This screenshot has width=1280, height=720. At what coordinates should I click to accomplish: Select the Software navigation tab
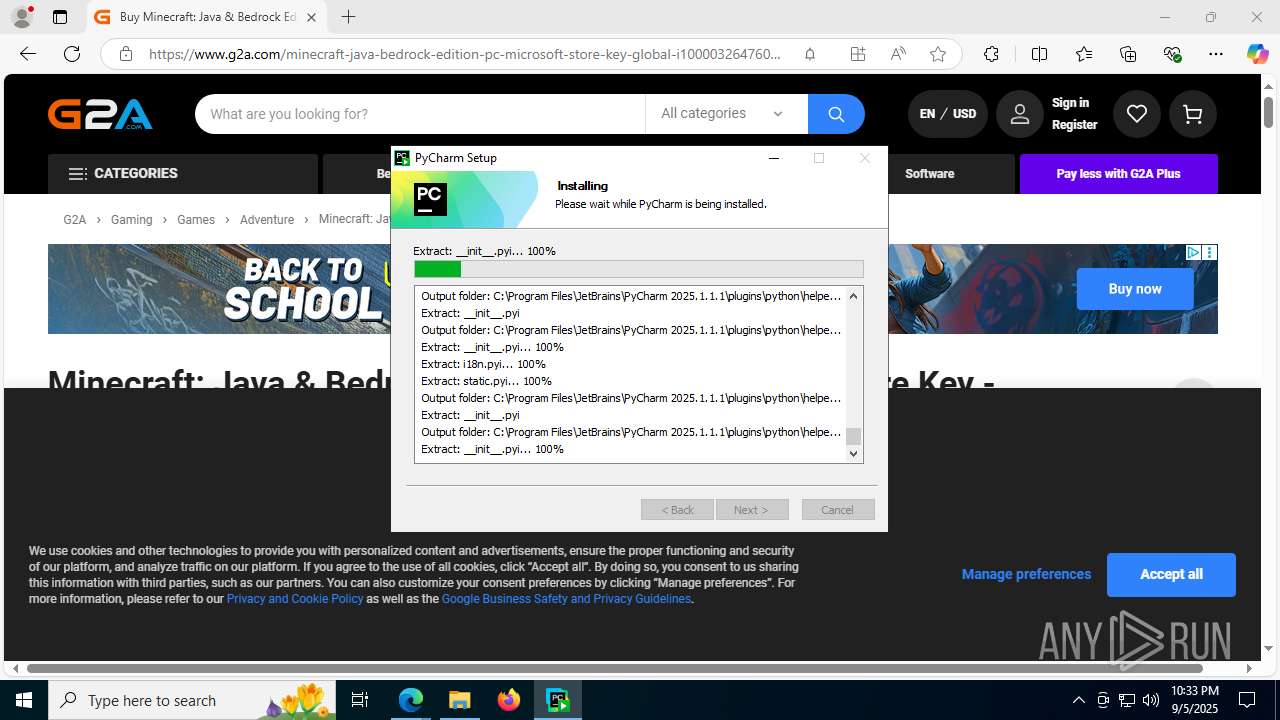[x=929, y=174]
